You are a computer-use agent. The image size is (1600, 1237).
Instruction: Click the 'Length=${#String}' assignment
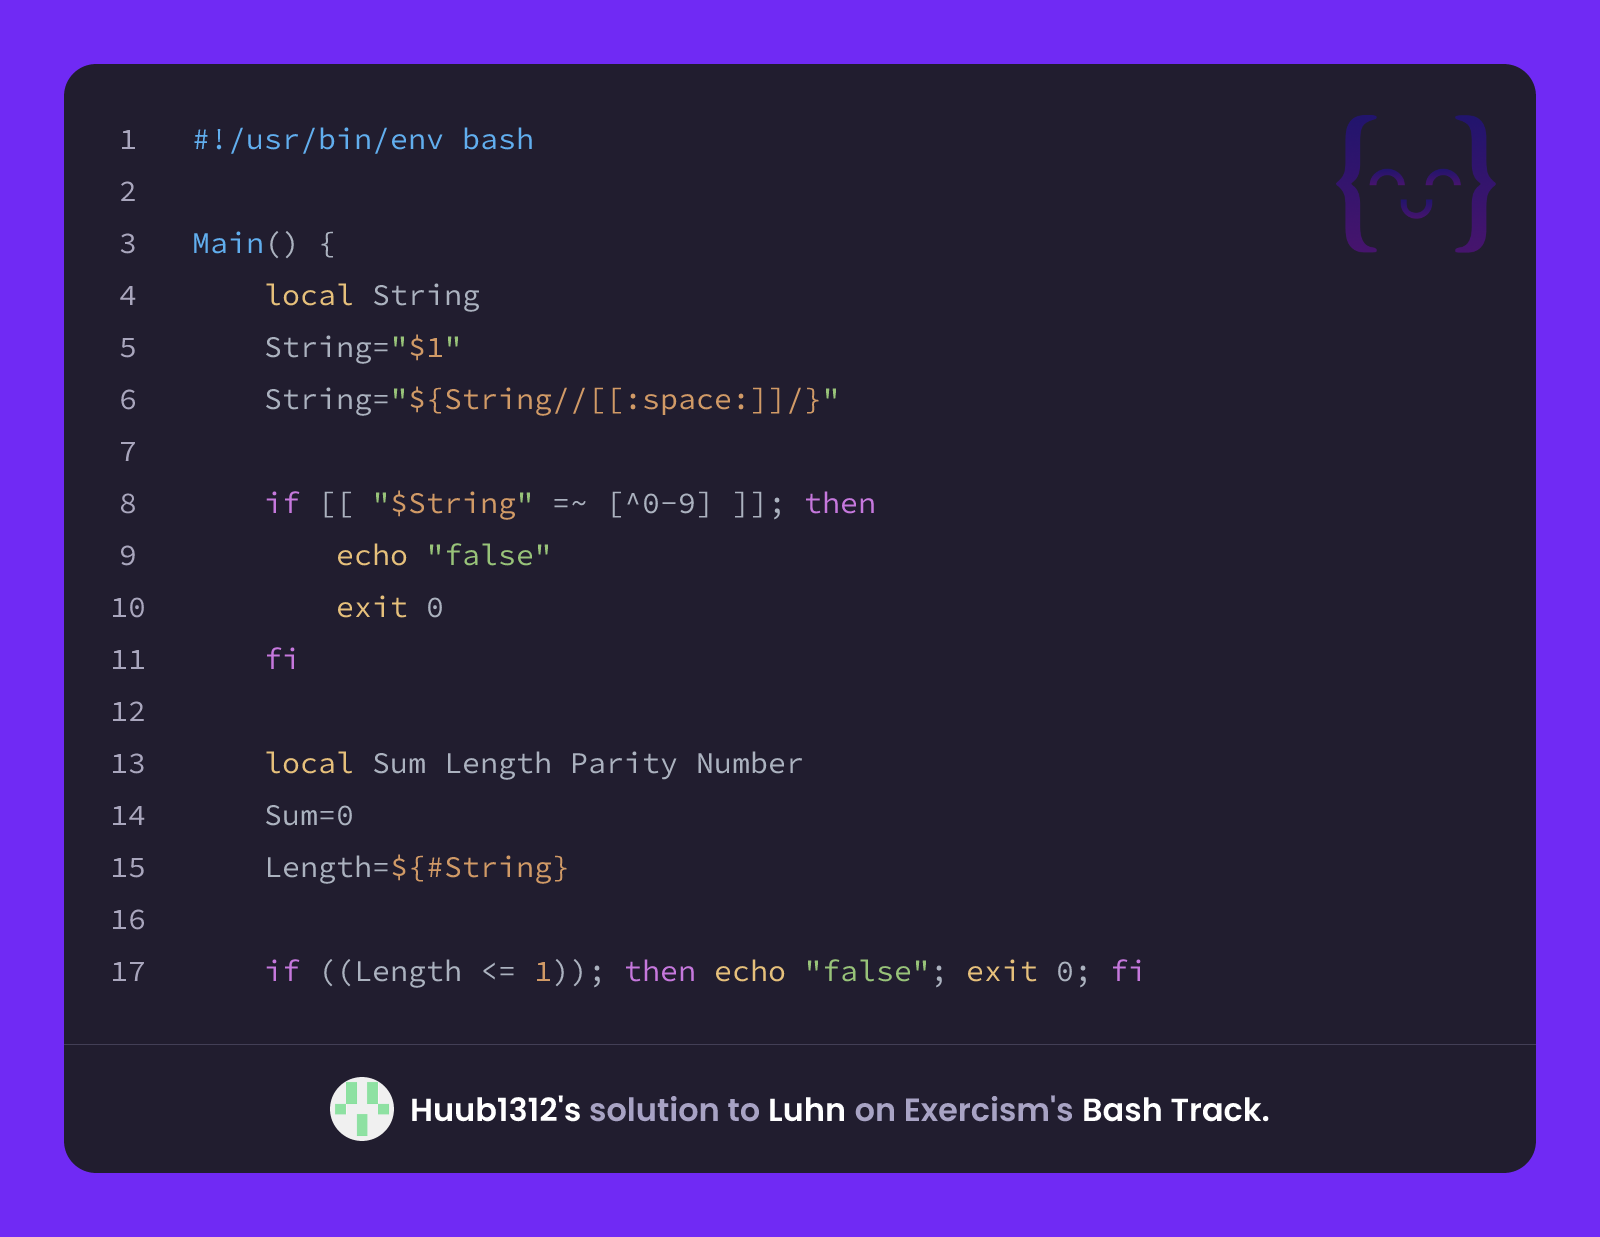tap(416, 868)
